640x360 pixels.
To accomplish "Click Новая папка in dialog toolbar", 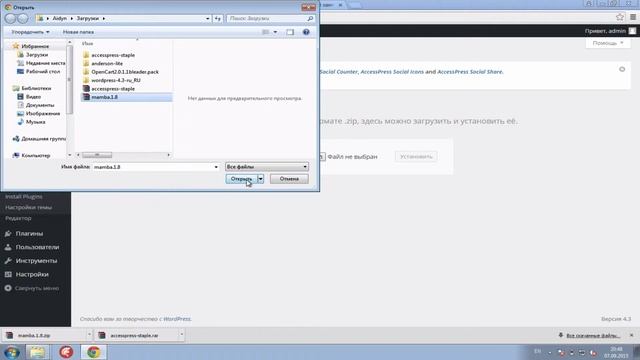I will tap(78, 32).
